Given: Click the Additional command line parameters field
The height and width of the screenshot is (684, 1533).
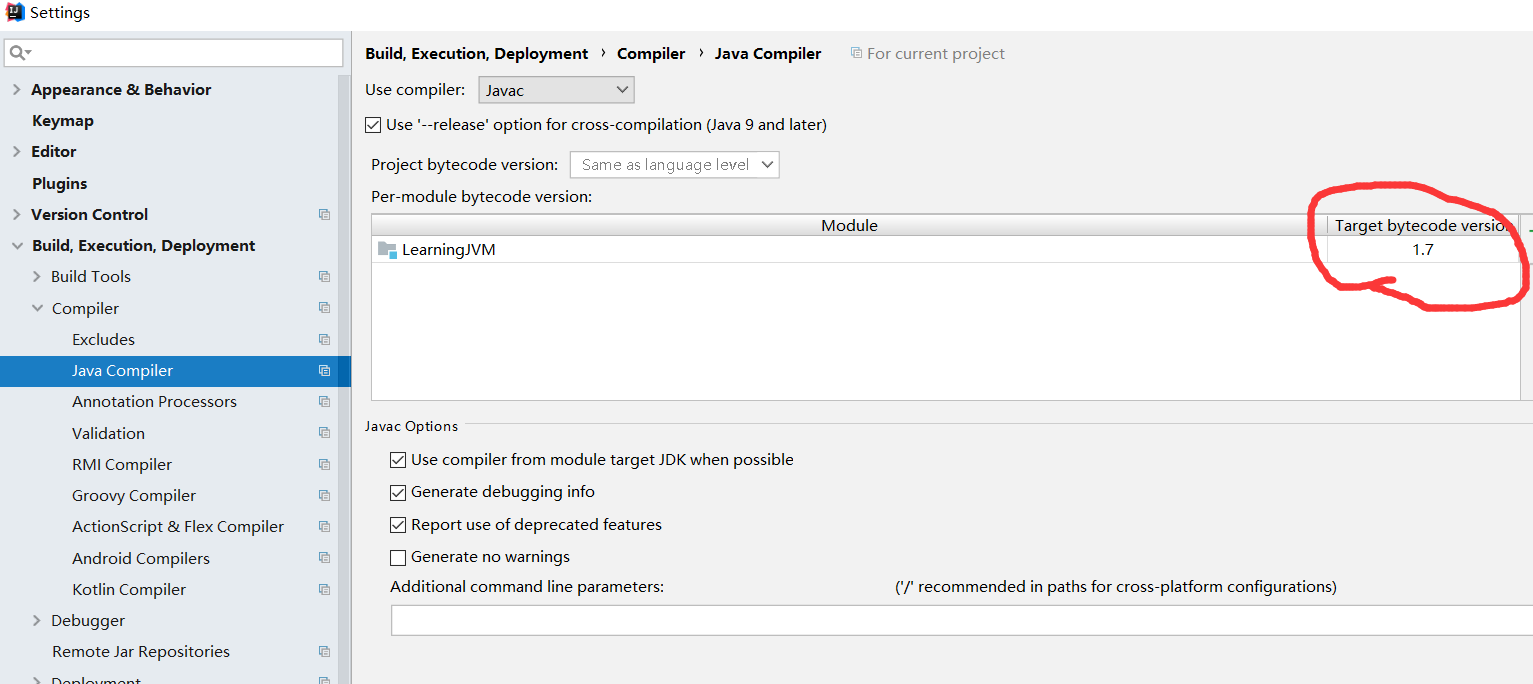Looking at the screenshot, I should pos(960,621).
